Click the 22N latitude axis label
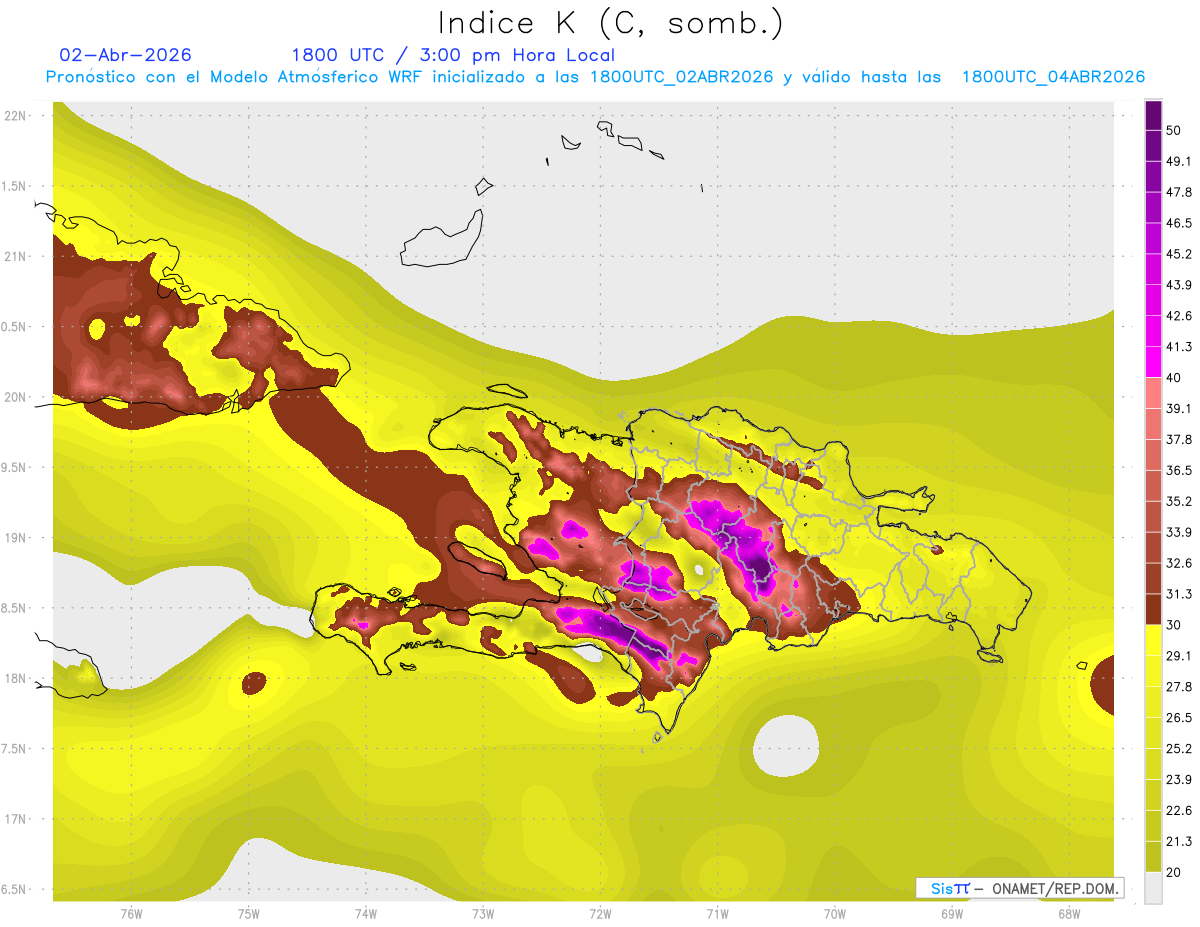The height and width of the screenshot is (927, 1200). click(x=16, y=116)
